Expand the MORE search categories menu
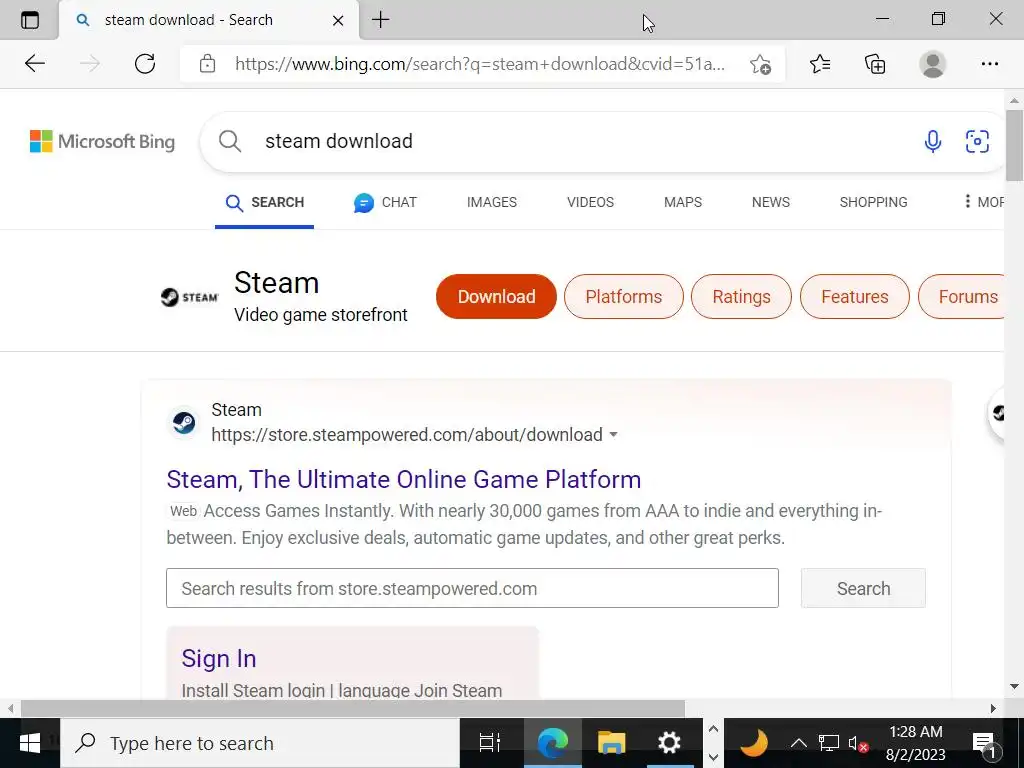This screenshot has height=768, width=1024. pos(984,202)
